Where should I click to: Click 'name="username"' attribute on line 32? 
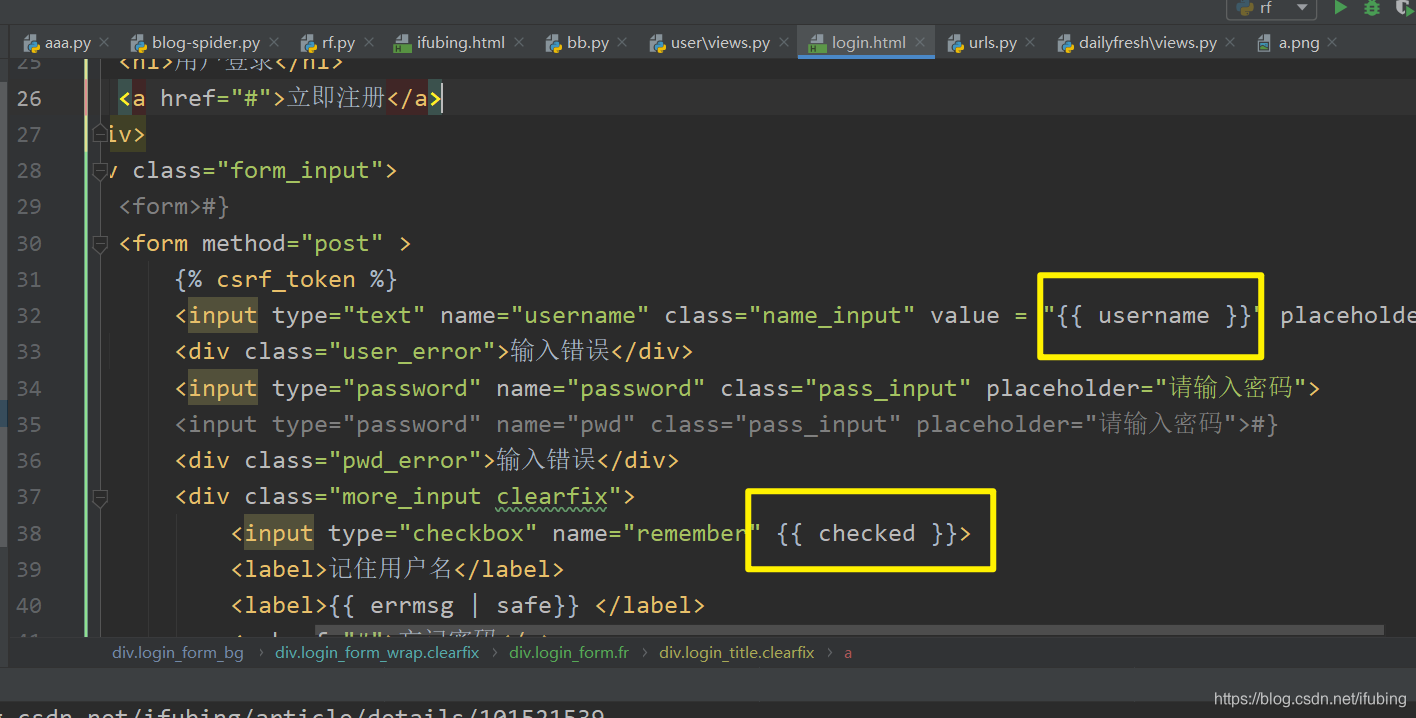pyautogui.click(x=545, y=316)
